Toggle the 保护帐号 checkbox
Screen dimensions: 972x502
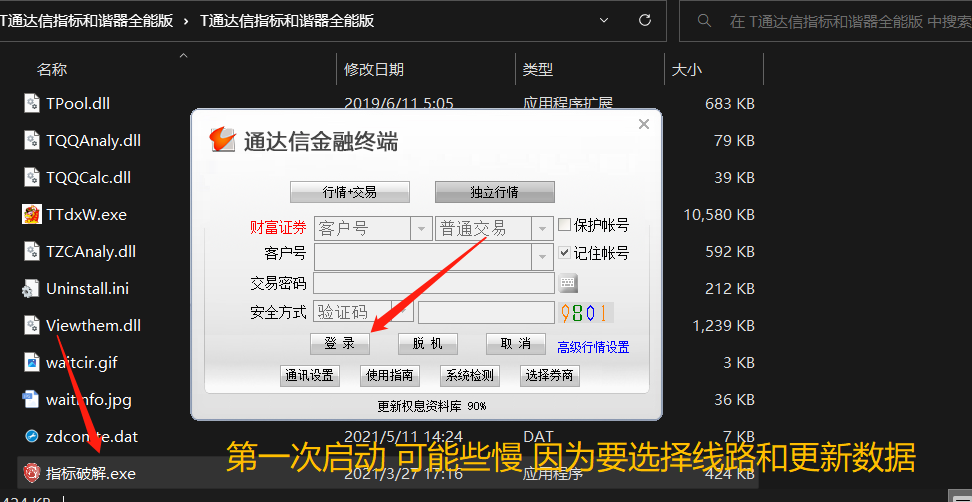[564, 224]
